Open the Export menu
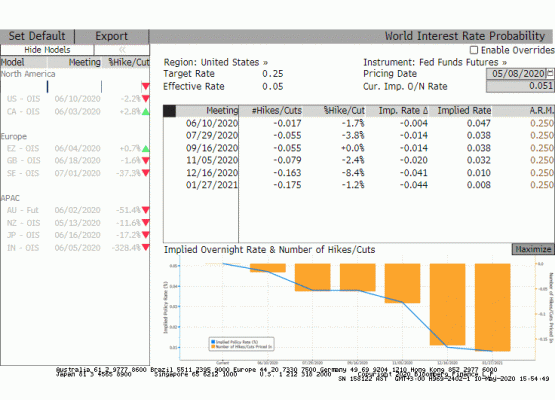555x400 pixels. tap(111, 36)
